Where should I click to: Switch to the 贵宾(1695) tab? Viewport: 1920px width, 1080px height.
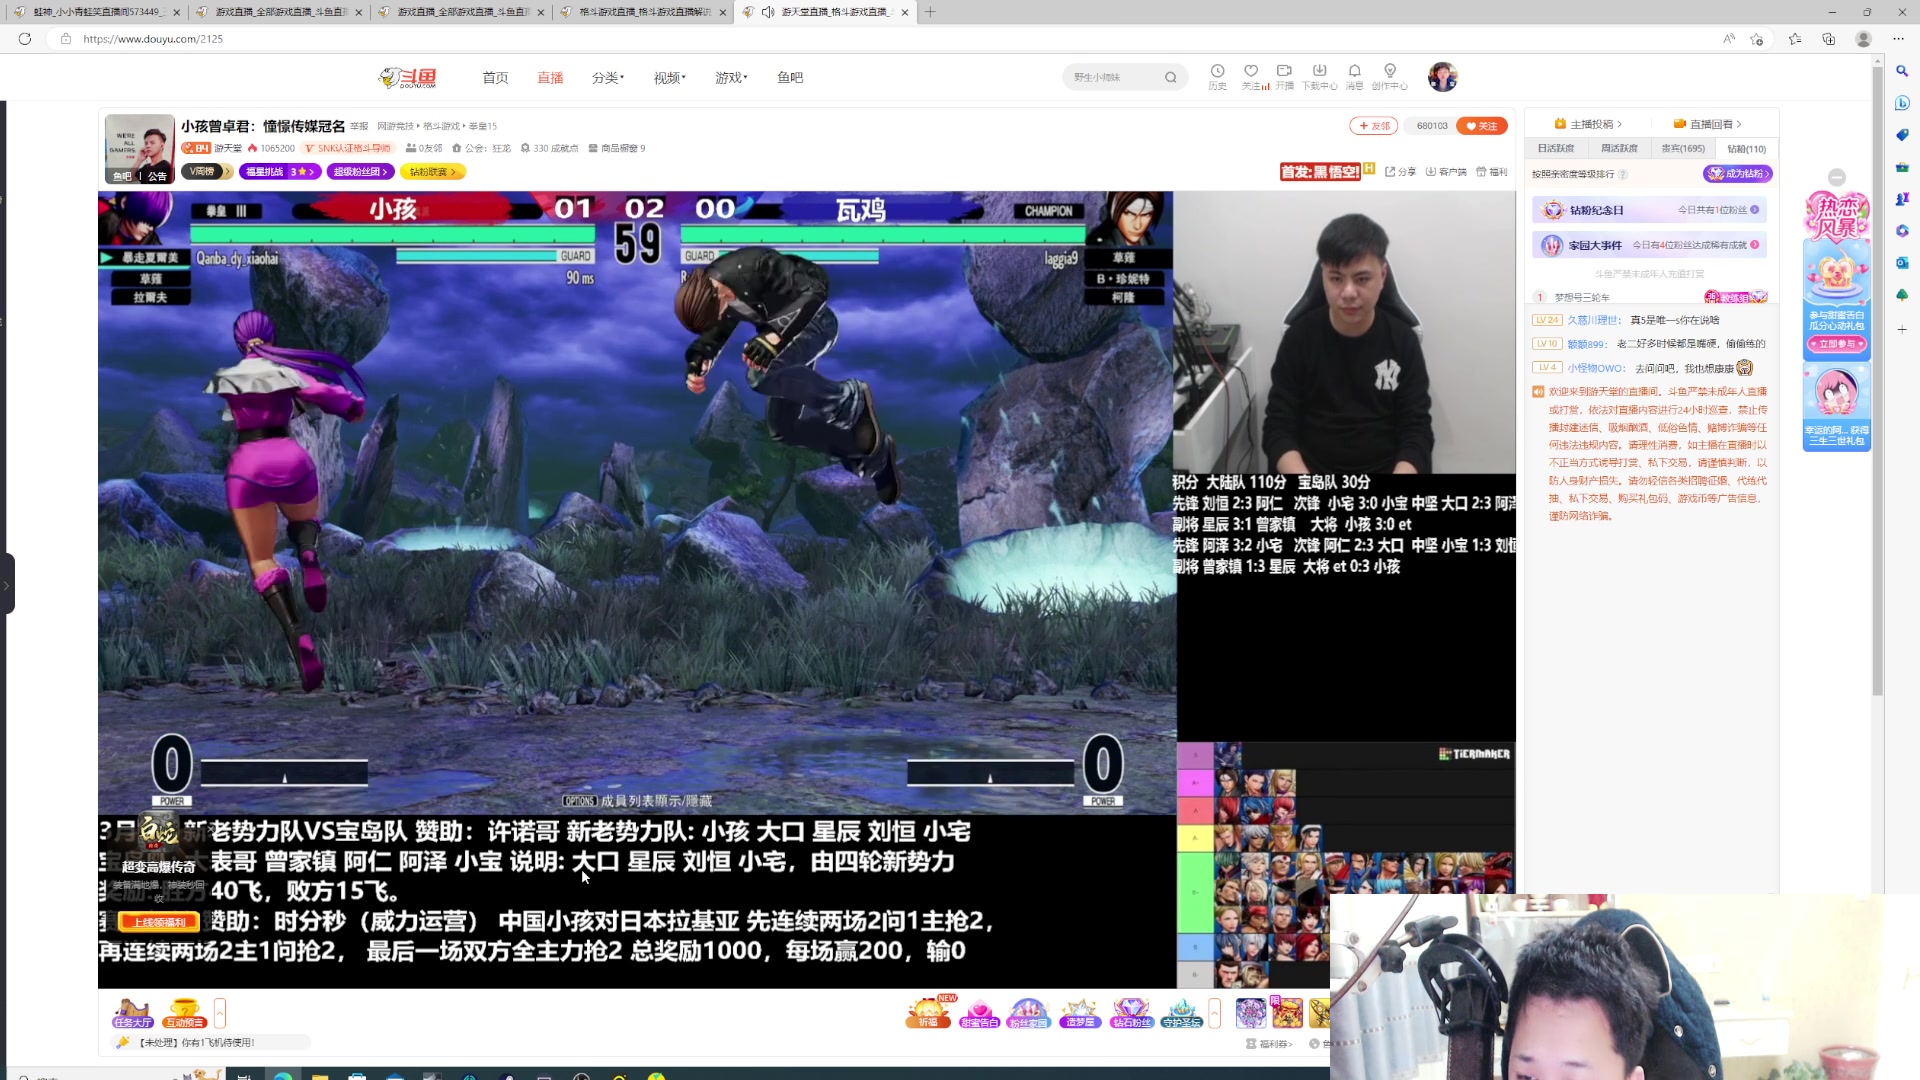click(x=1683, y=148)
